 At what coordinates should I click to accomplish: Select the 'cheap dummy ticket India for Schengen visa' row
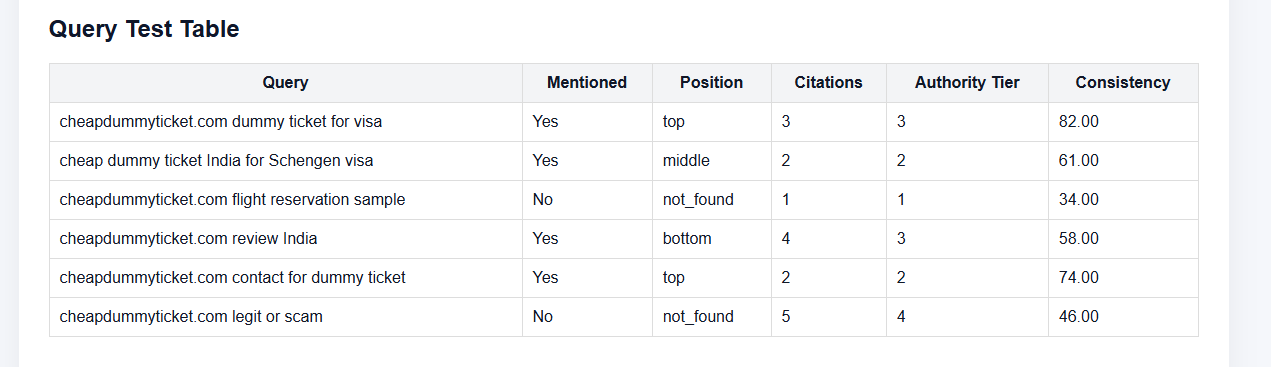[624, 161]
